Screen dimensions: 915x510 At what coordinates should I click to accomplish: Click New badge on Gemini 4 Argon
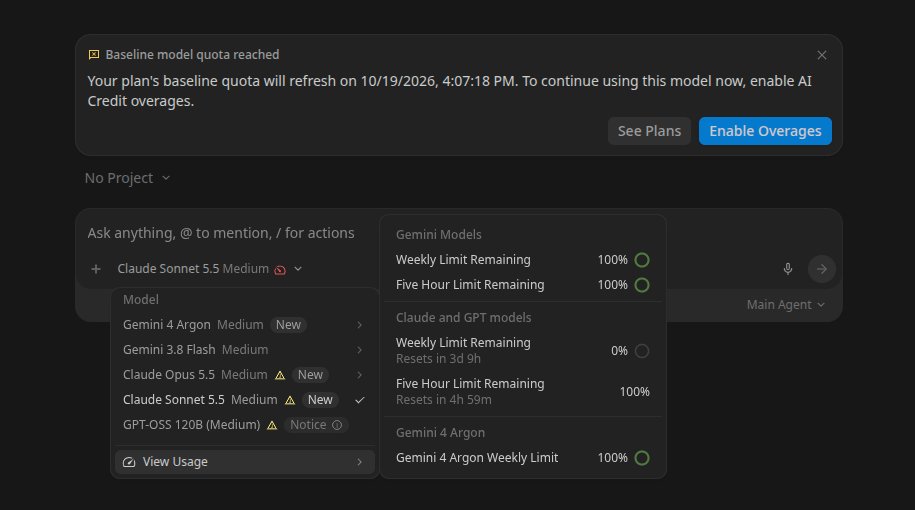click(x=288, y=324)
